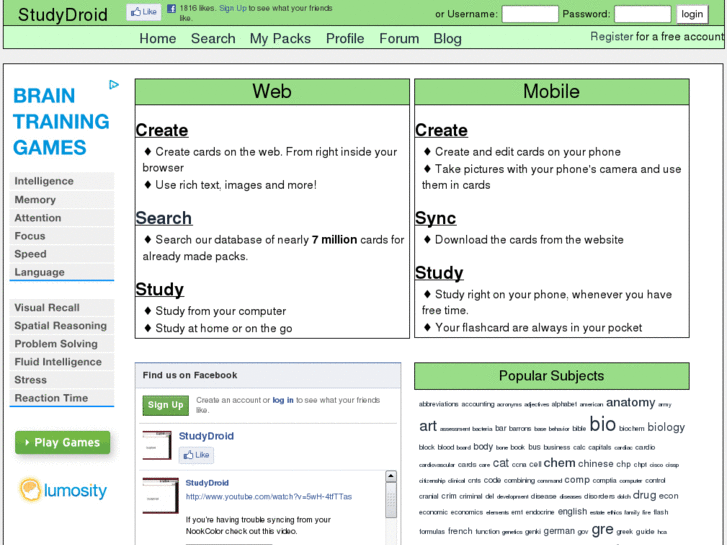Select Speed in the ad list
727x545 pixels.
62,254
